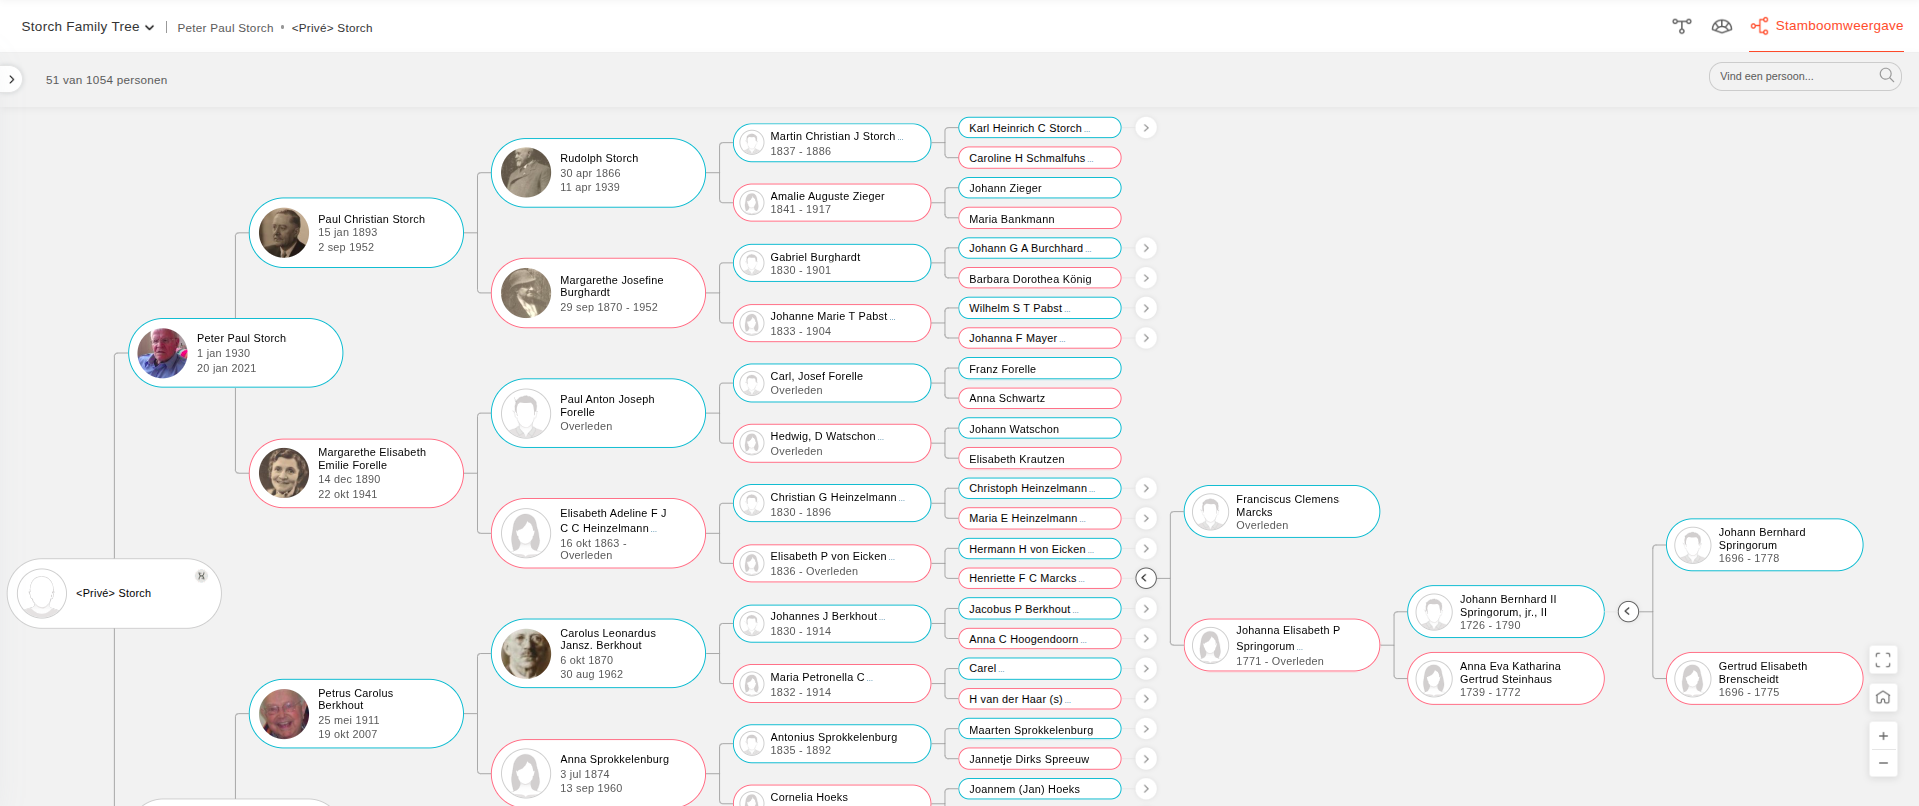The width and height of the screenshot is (1919, 806).
Task: Click the <Privé> Storch breadcrumb link
Action: [332, 28]
